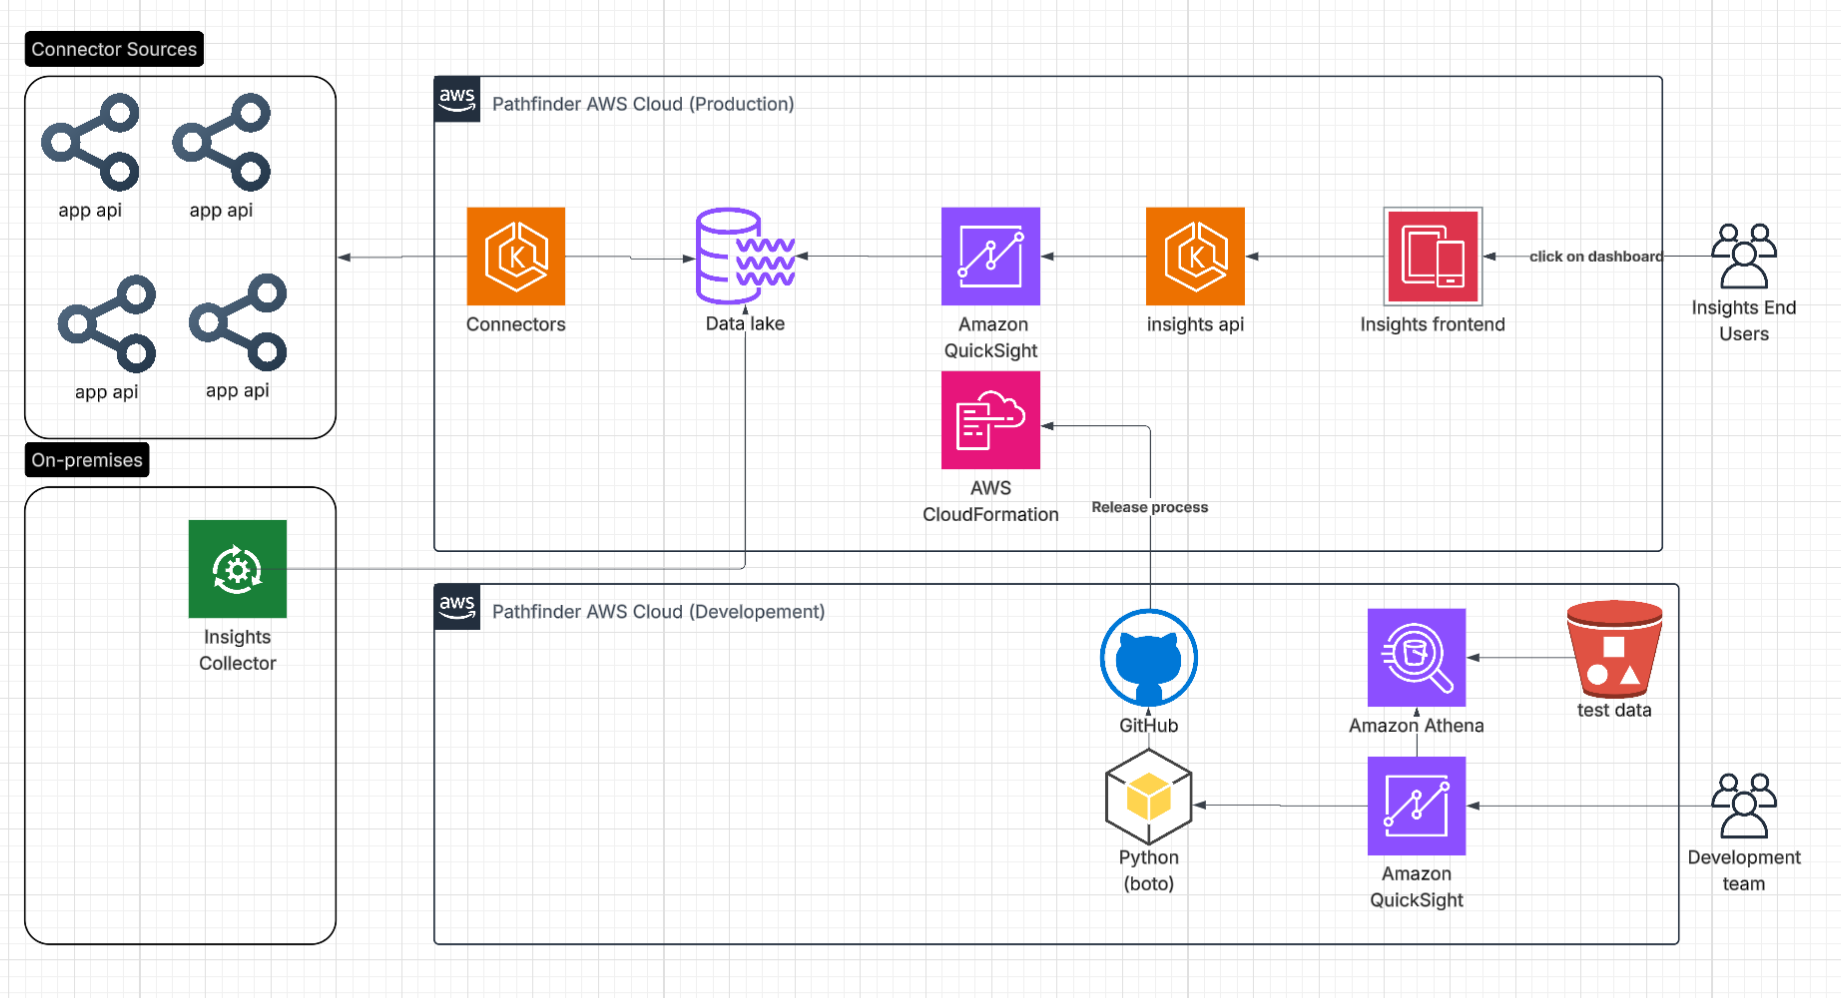Select the pink AWS CloudFormation icon
The image size is (1841, 998).
[x=991, y=420]
